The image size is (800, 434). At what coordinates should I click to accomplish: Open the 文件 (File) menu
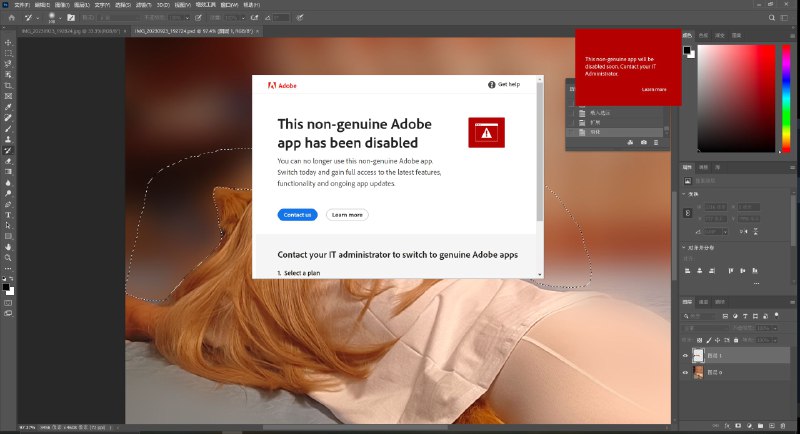click(22, 5)
